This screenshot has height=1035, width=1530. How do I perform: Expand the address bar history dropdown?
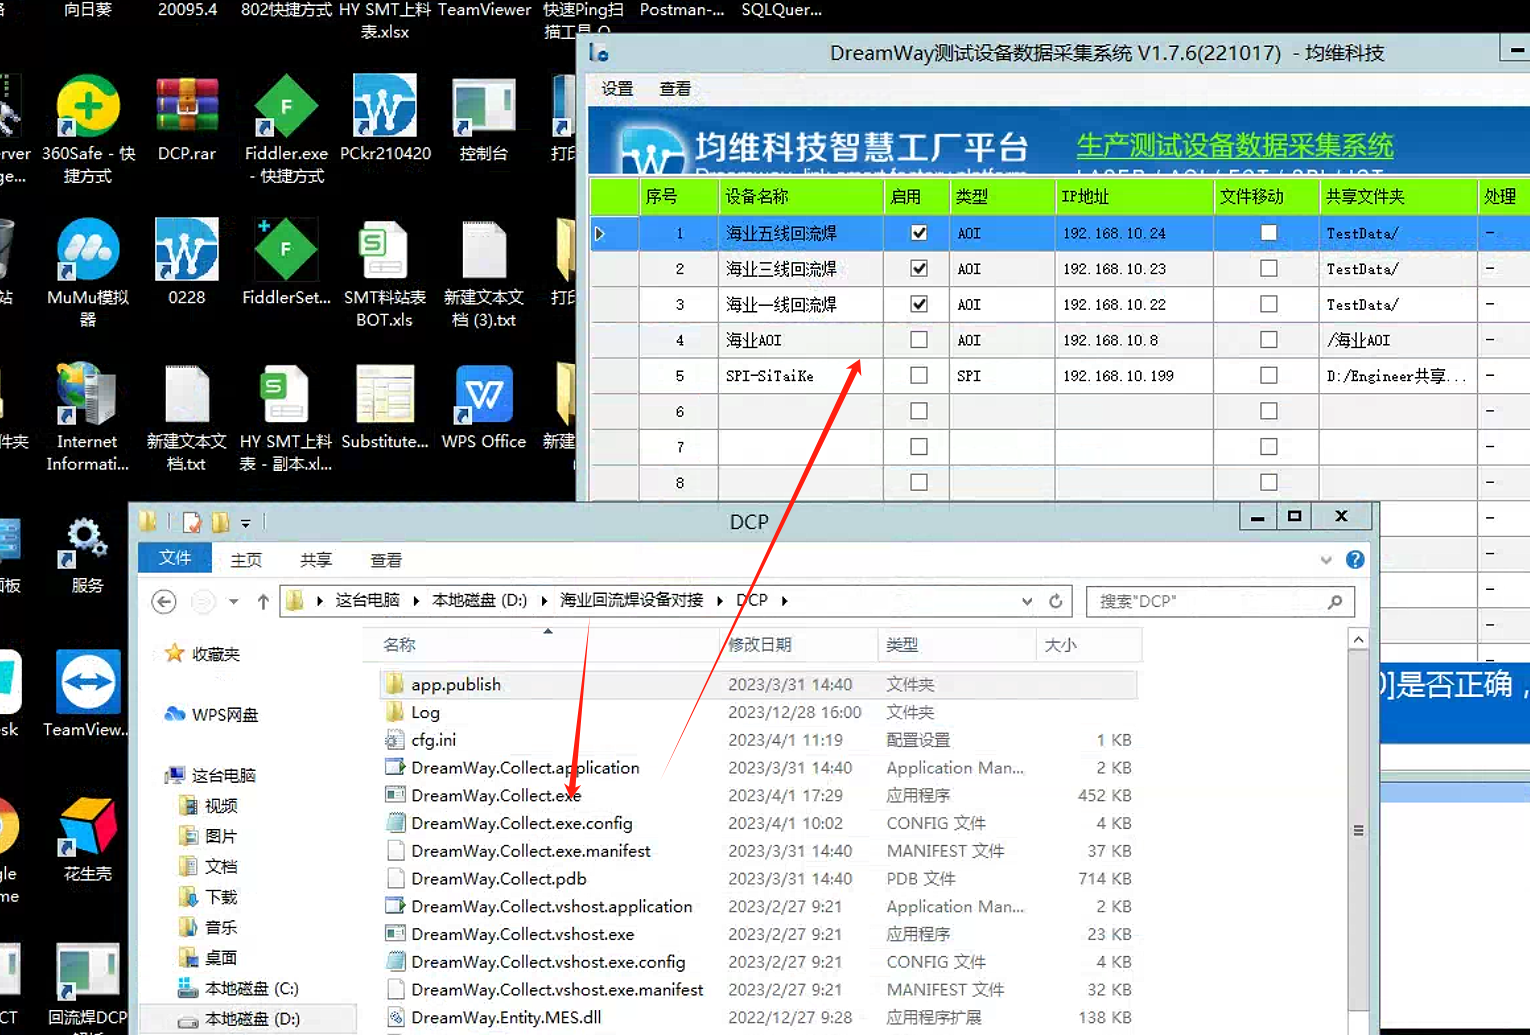point(1027,601)
